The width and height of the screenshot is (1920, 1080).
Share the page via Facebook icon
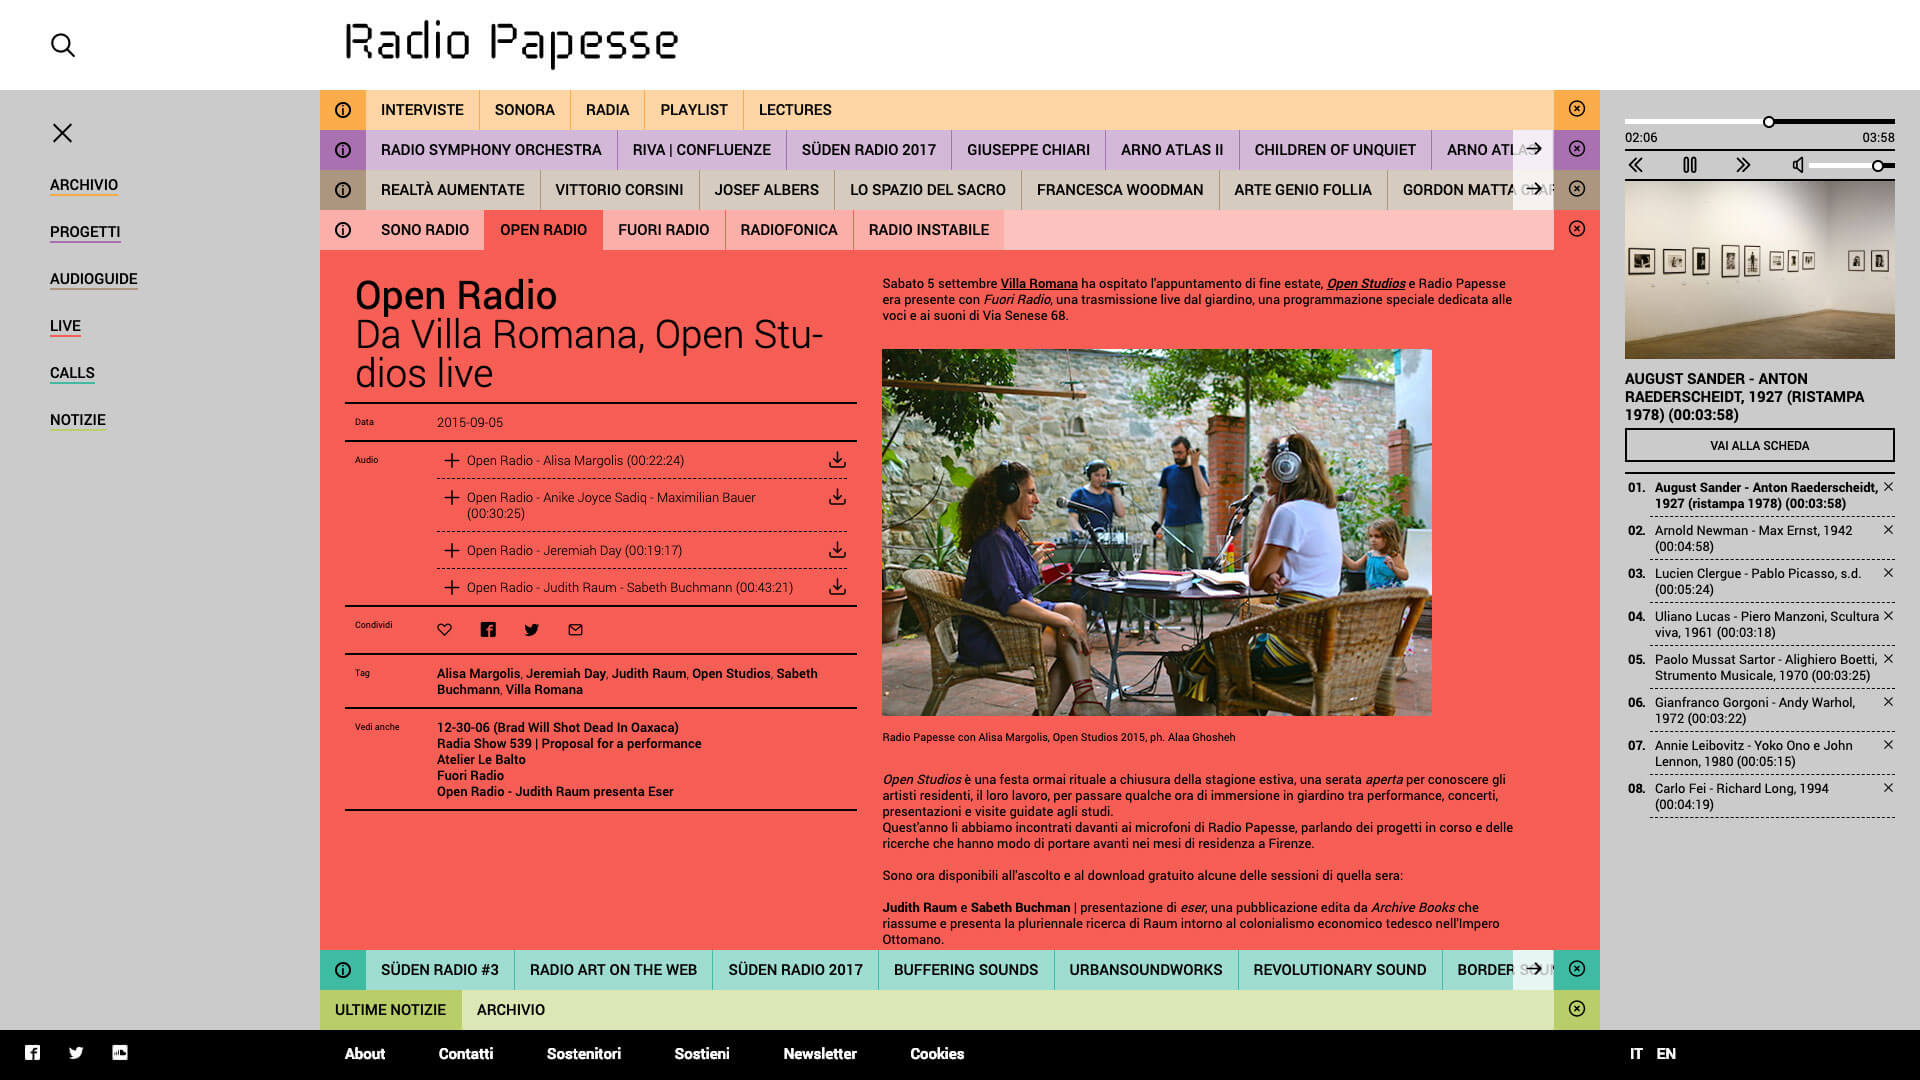click(488, 629)
